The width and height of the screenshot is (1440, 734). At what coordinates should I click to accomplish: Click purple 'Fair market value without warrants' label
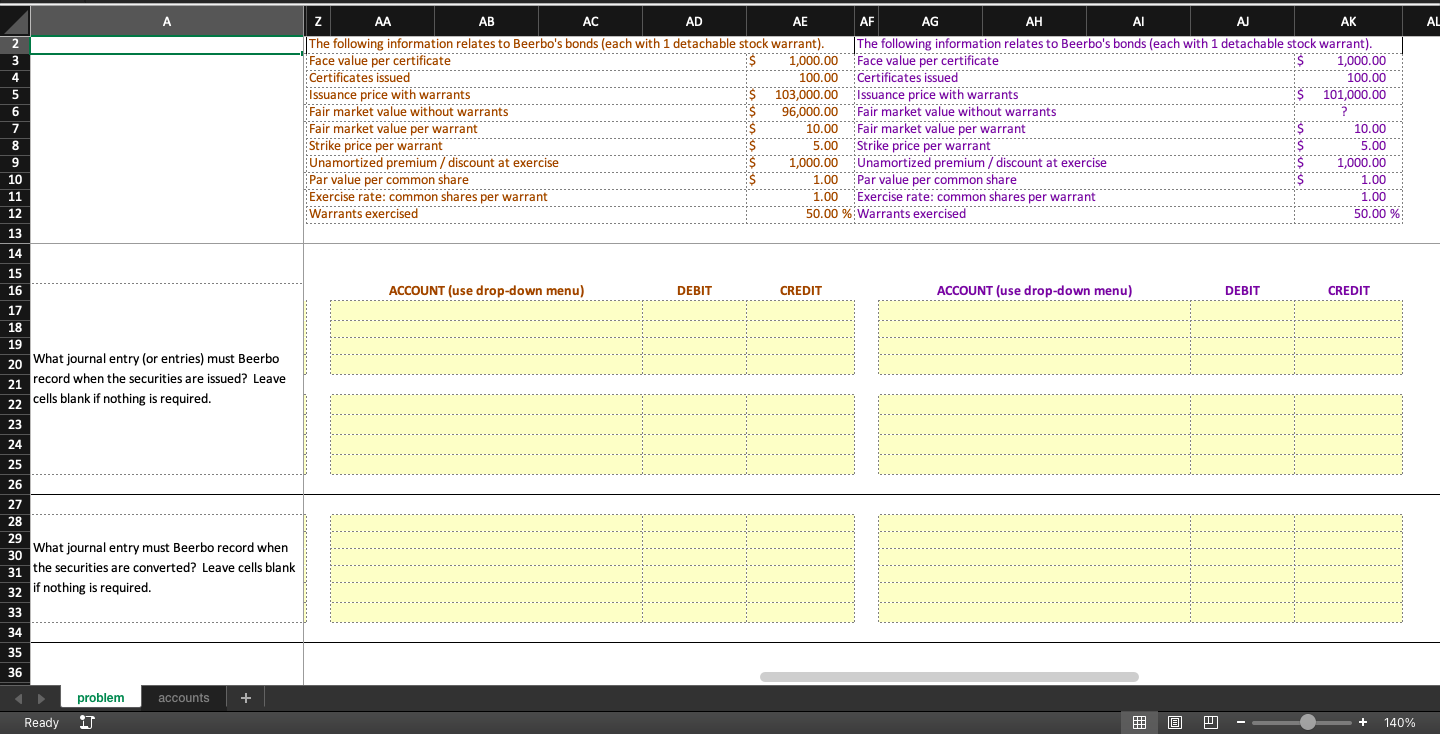click(x=956, y=111)
